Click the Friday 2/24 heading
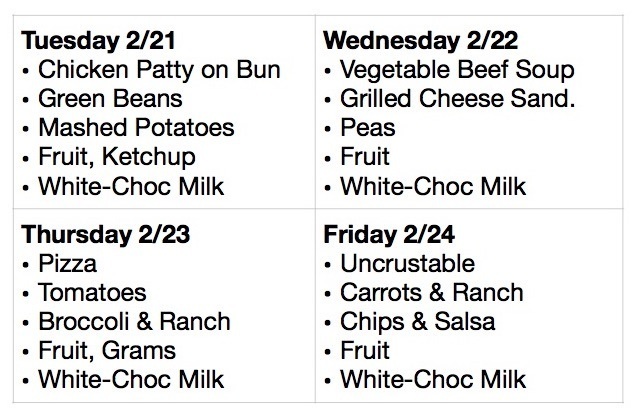Screen dimensions: 637x418 (x=389, y=235)
